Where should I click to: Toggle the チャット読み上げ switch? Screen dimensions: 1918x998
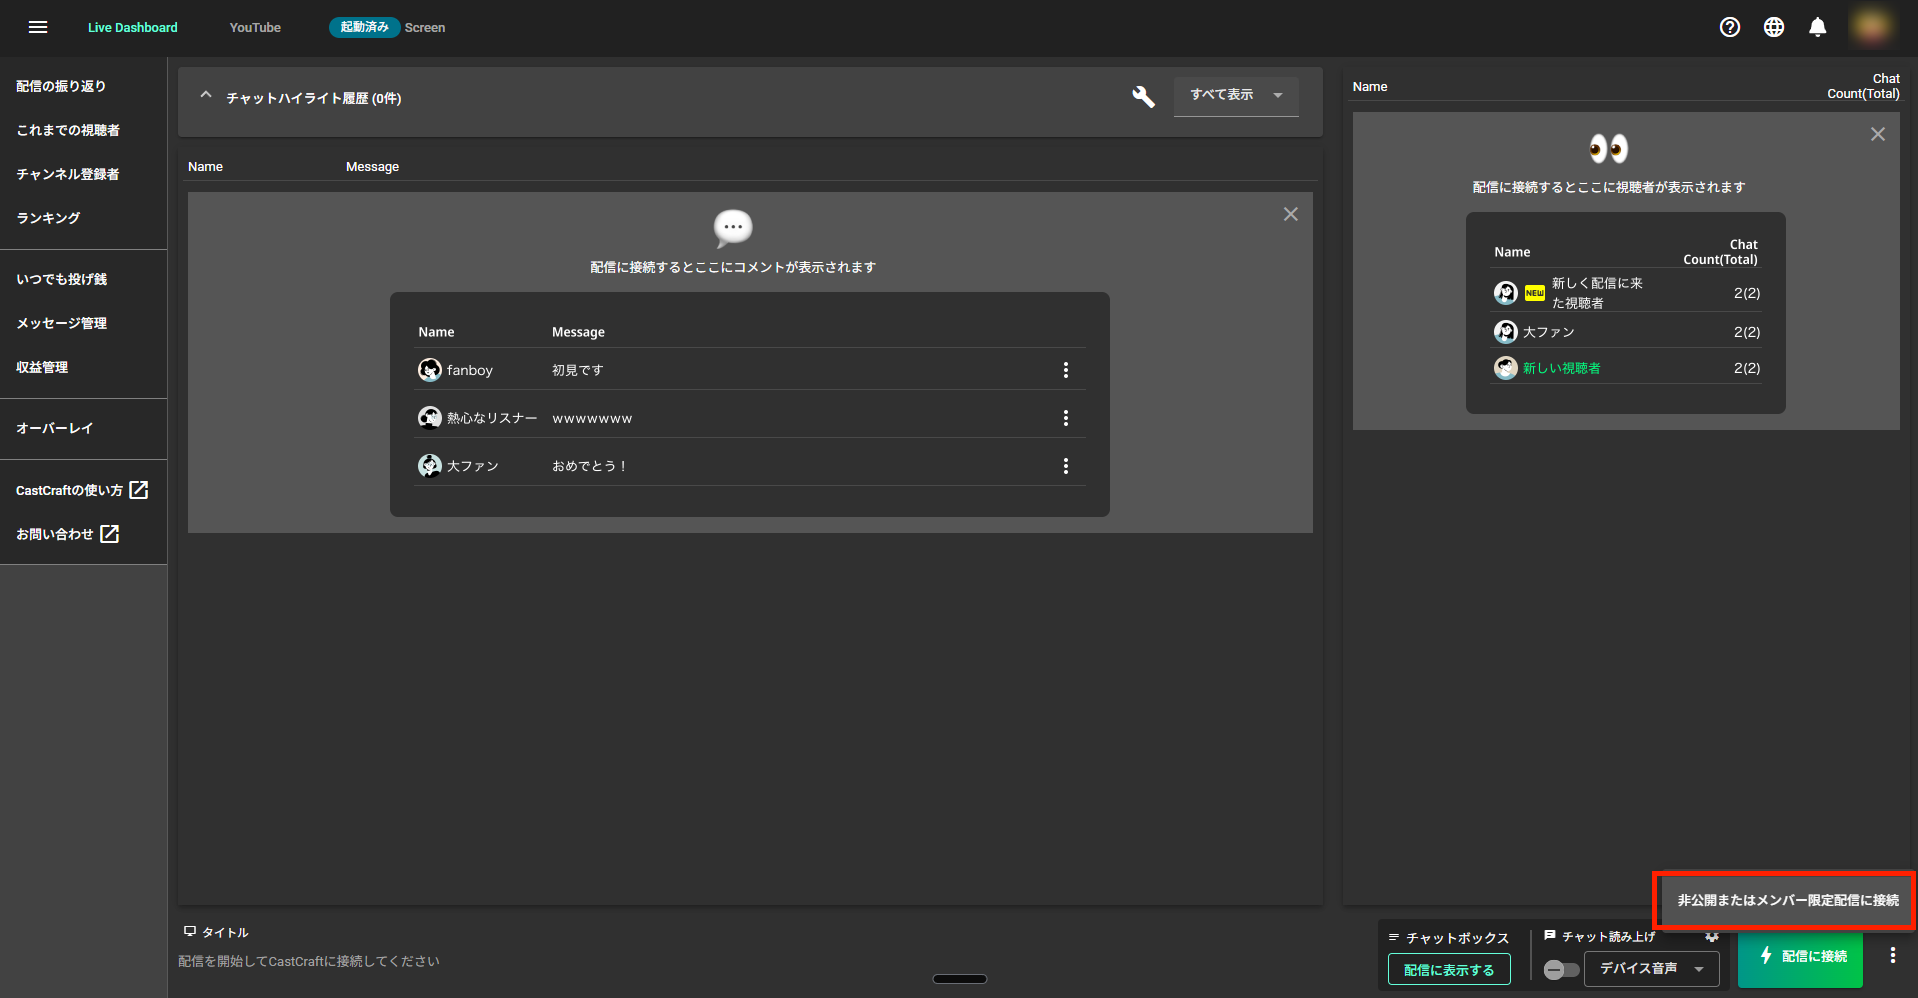tap(1560, 970)
